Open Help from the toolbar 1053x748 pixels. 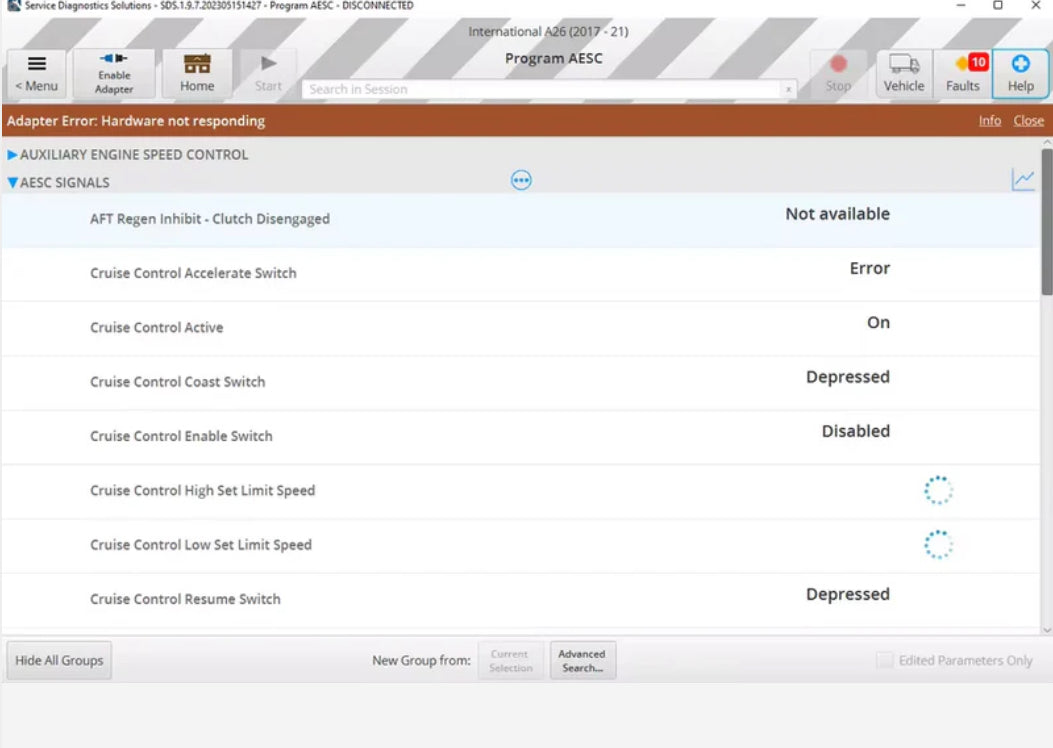[x=1019, y=72]
